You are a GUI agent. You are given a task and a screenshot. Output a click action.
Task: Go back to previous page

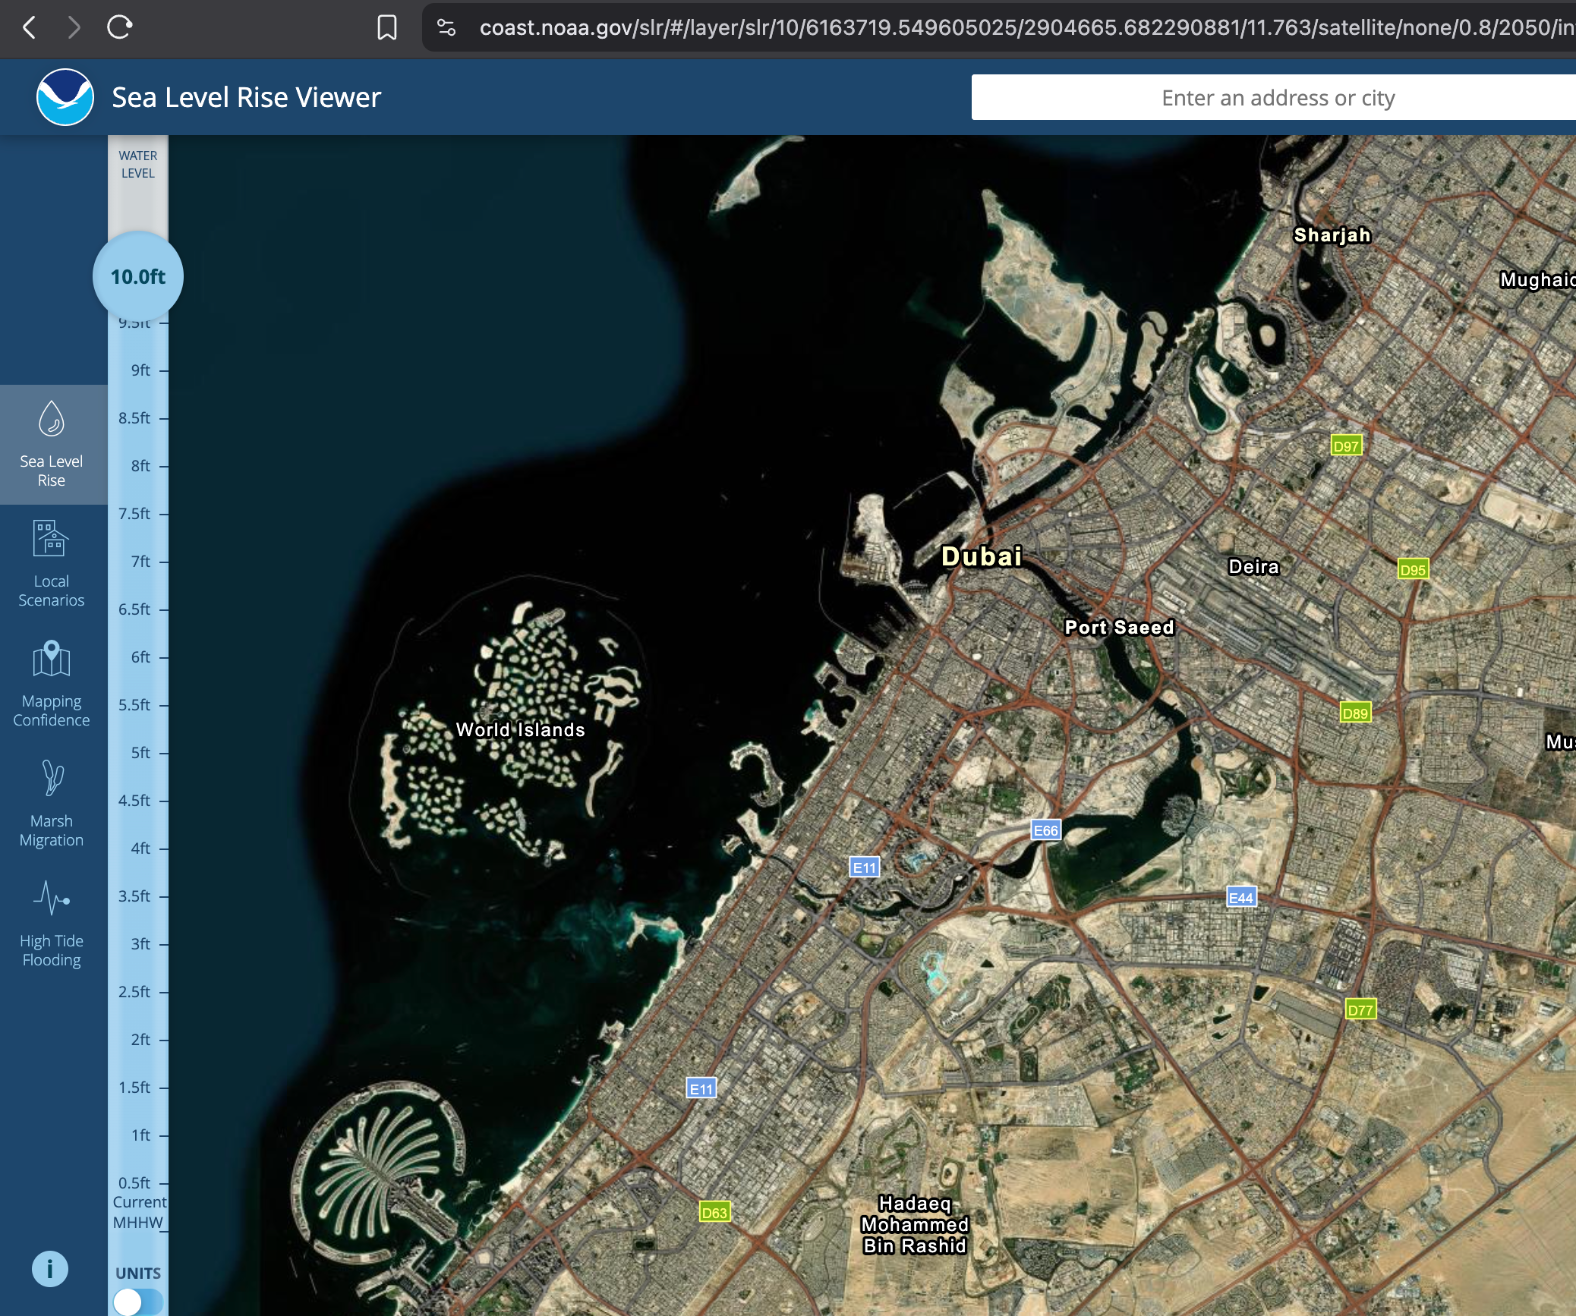30,27
